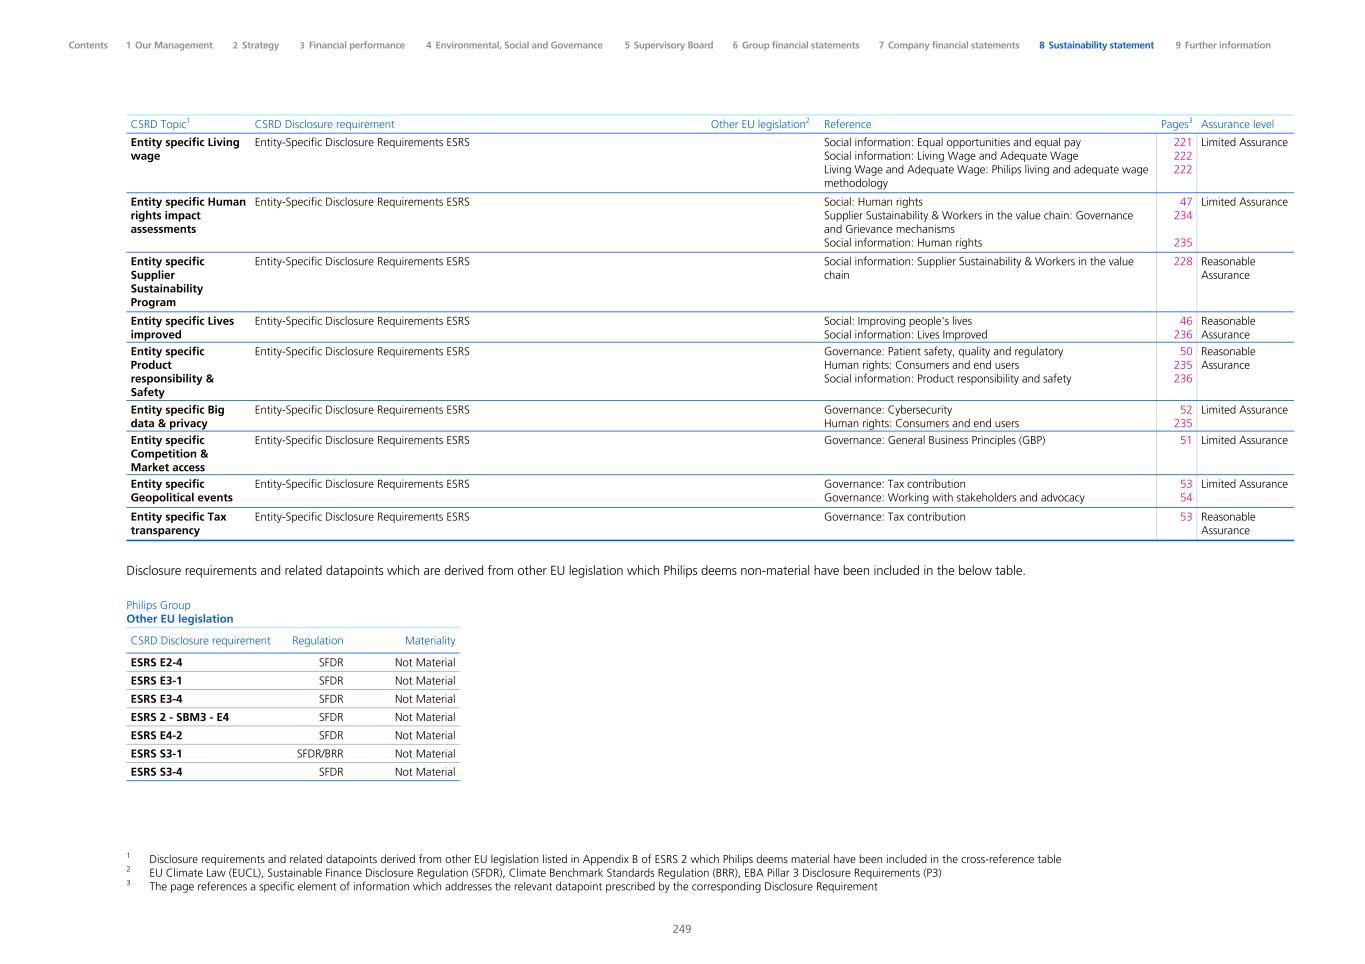
Task: Navigate to the Financial performance section
Action: (x=352, y=45)
